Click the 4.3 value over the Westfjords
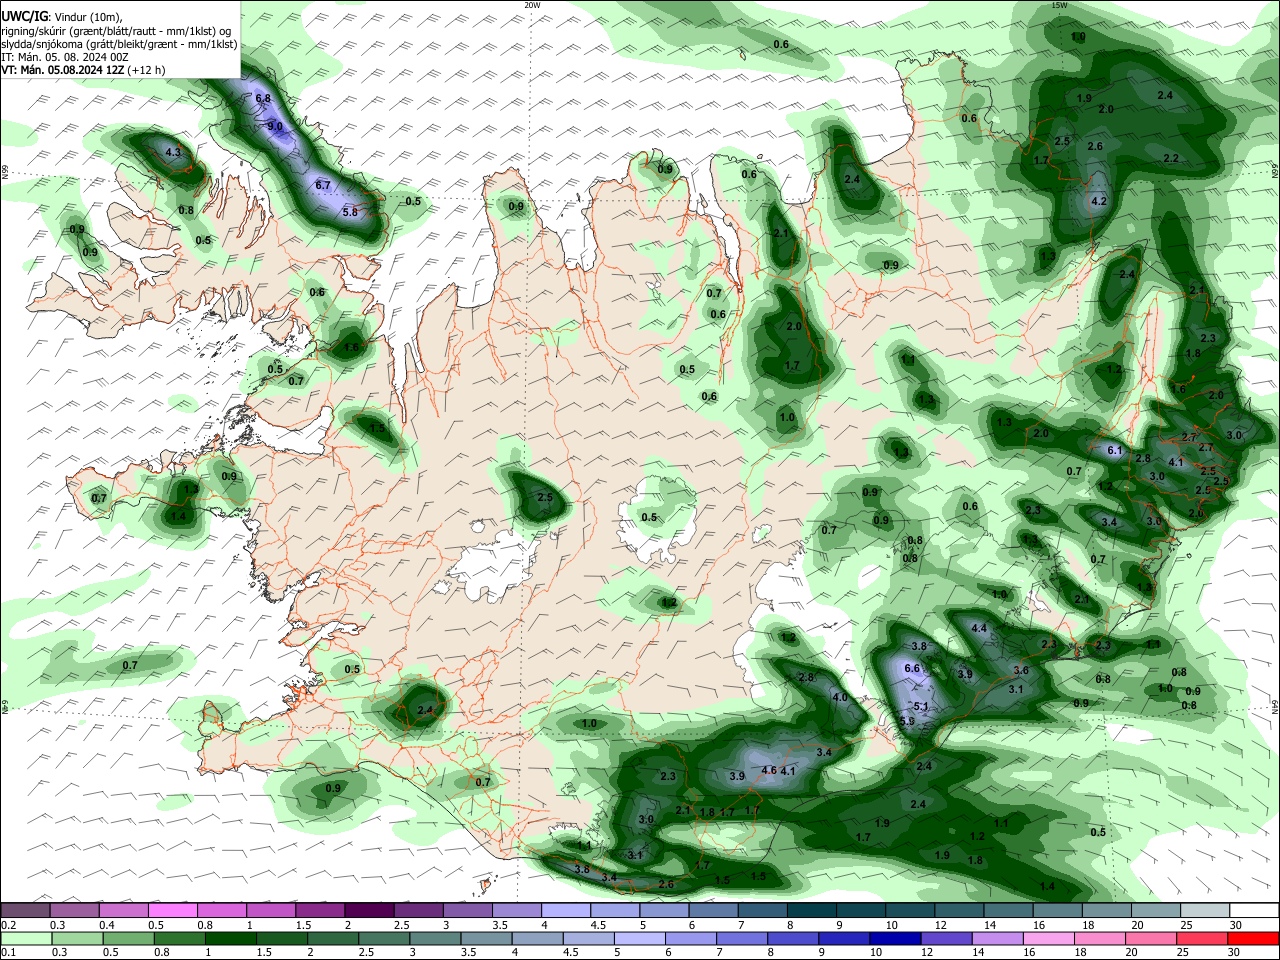 click(x=173, y=153)
